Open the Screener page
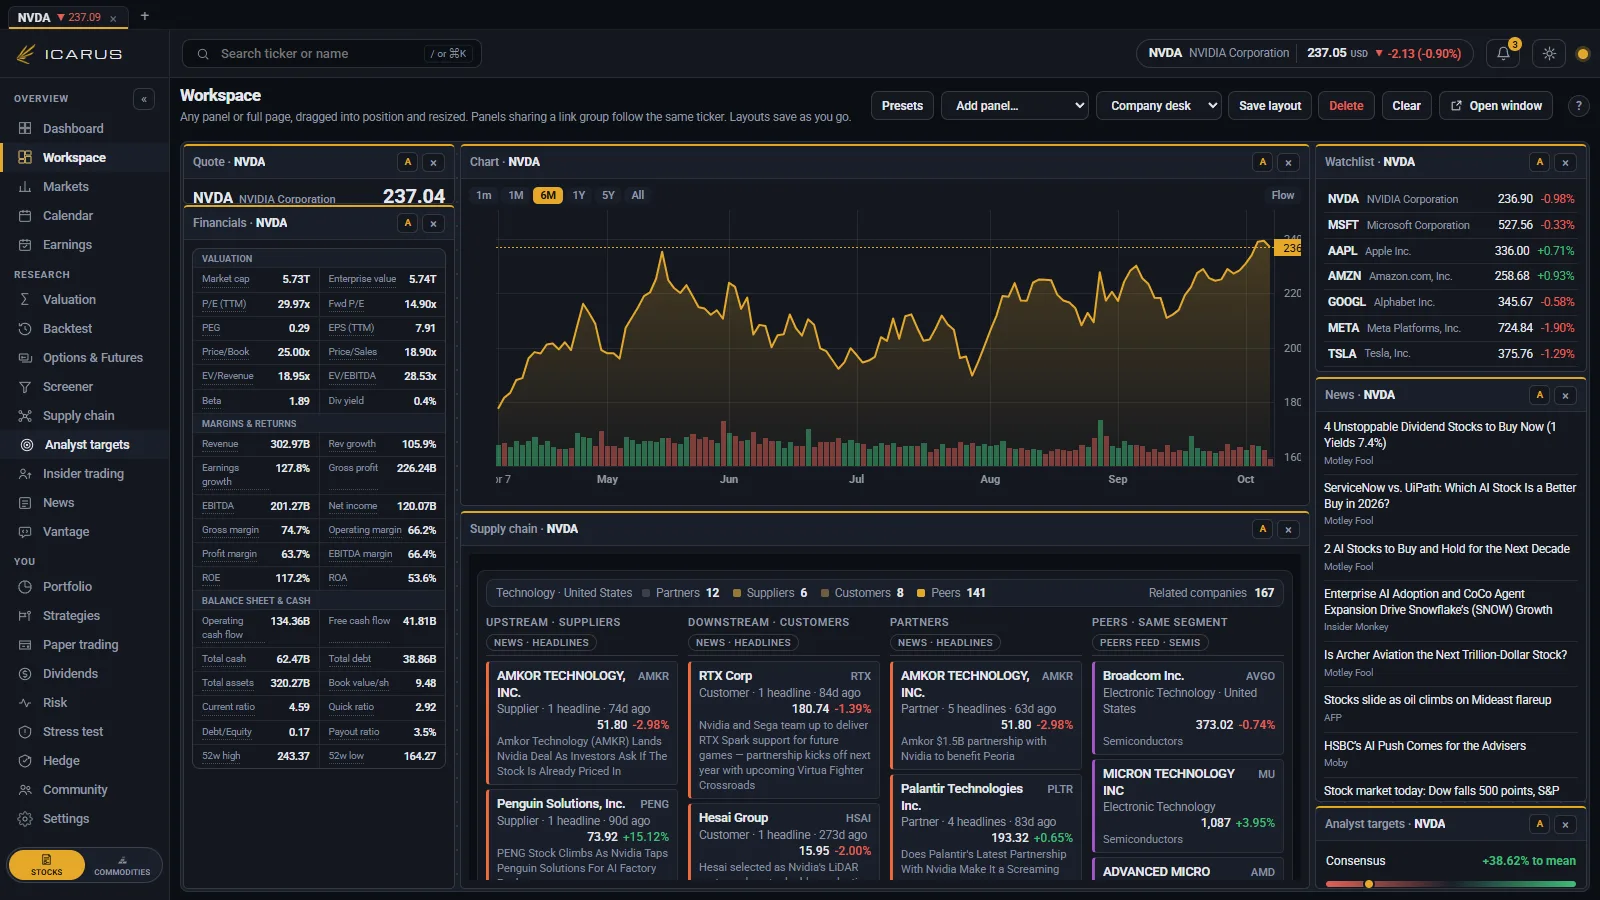Image resolution: width=1600 pixels, height=900 pixels. tap(85, 387)
